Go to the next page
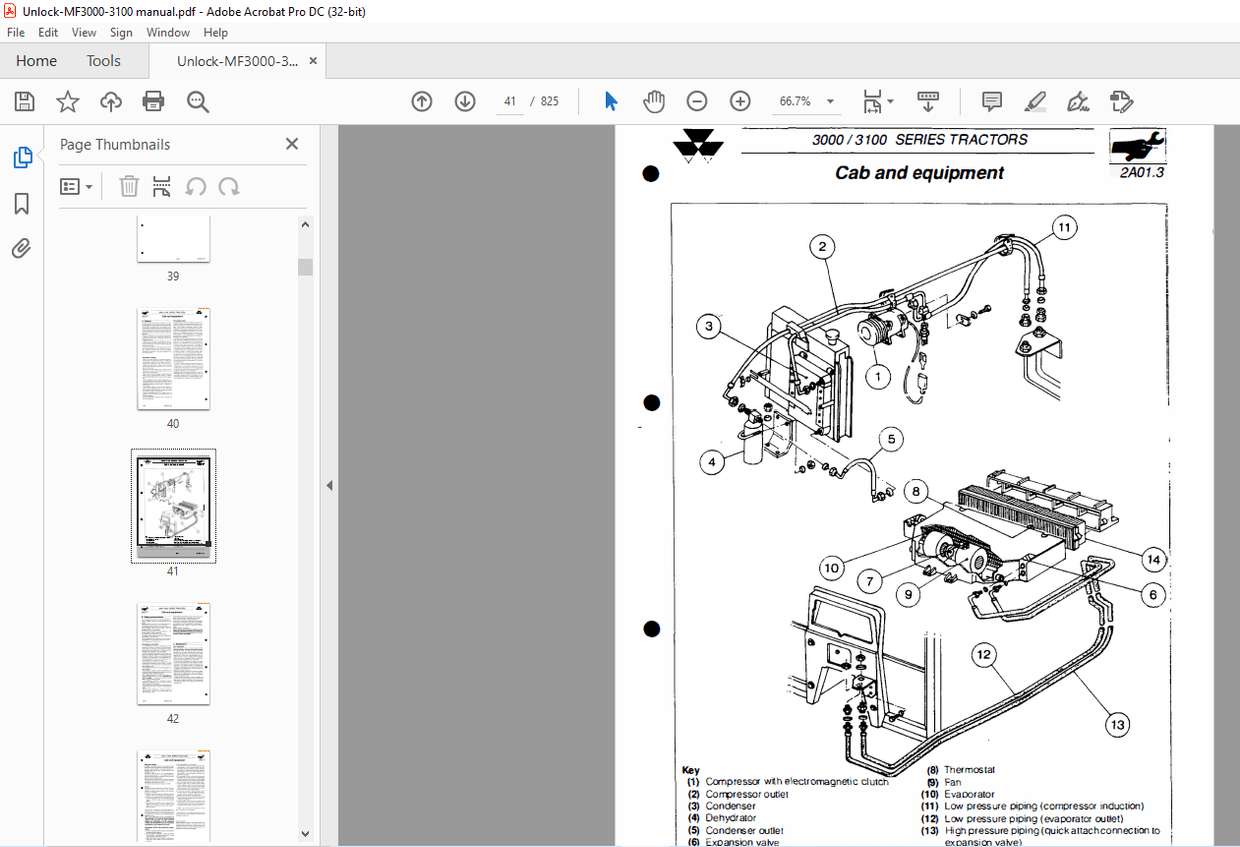 465,101
